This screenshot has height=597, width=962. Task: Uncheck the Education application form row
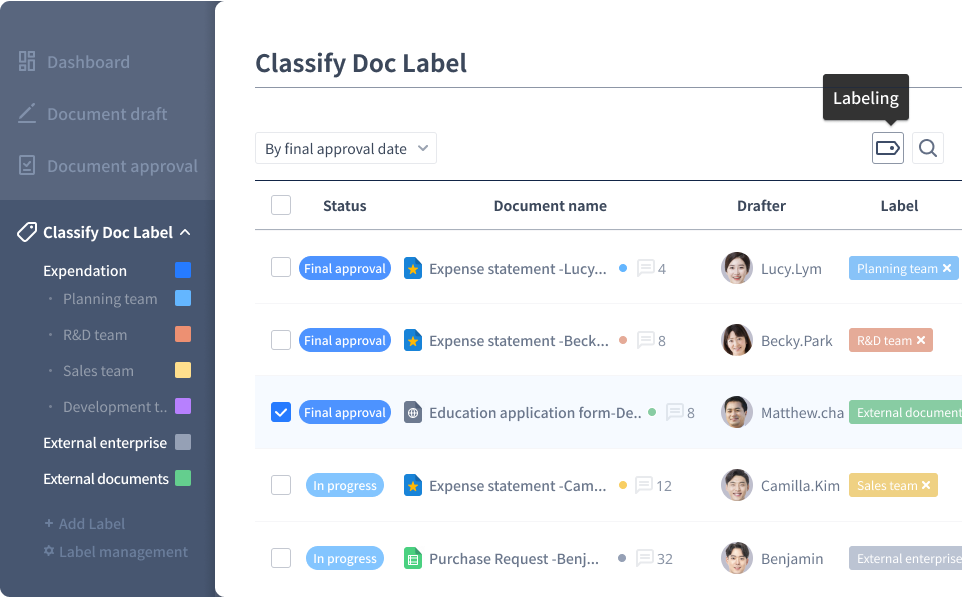point(281,412)
